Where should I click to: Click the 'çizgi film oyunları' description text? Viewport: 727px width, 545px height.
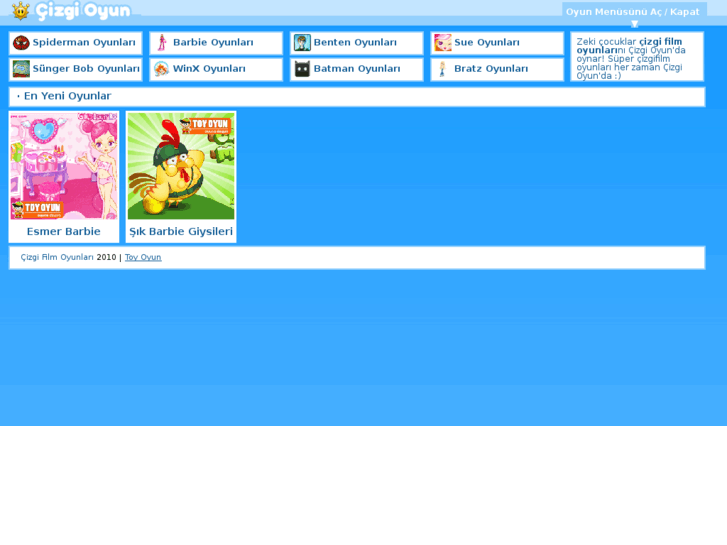[x=629, y=46]
